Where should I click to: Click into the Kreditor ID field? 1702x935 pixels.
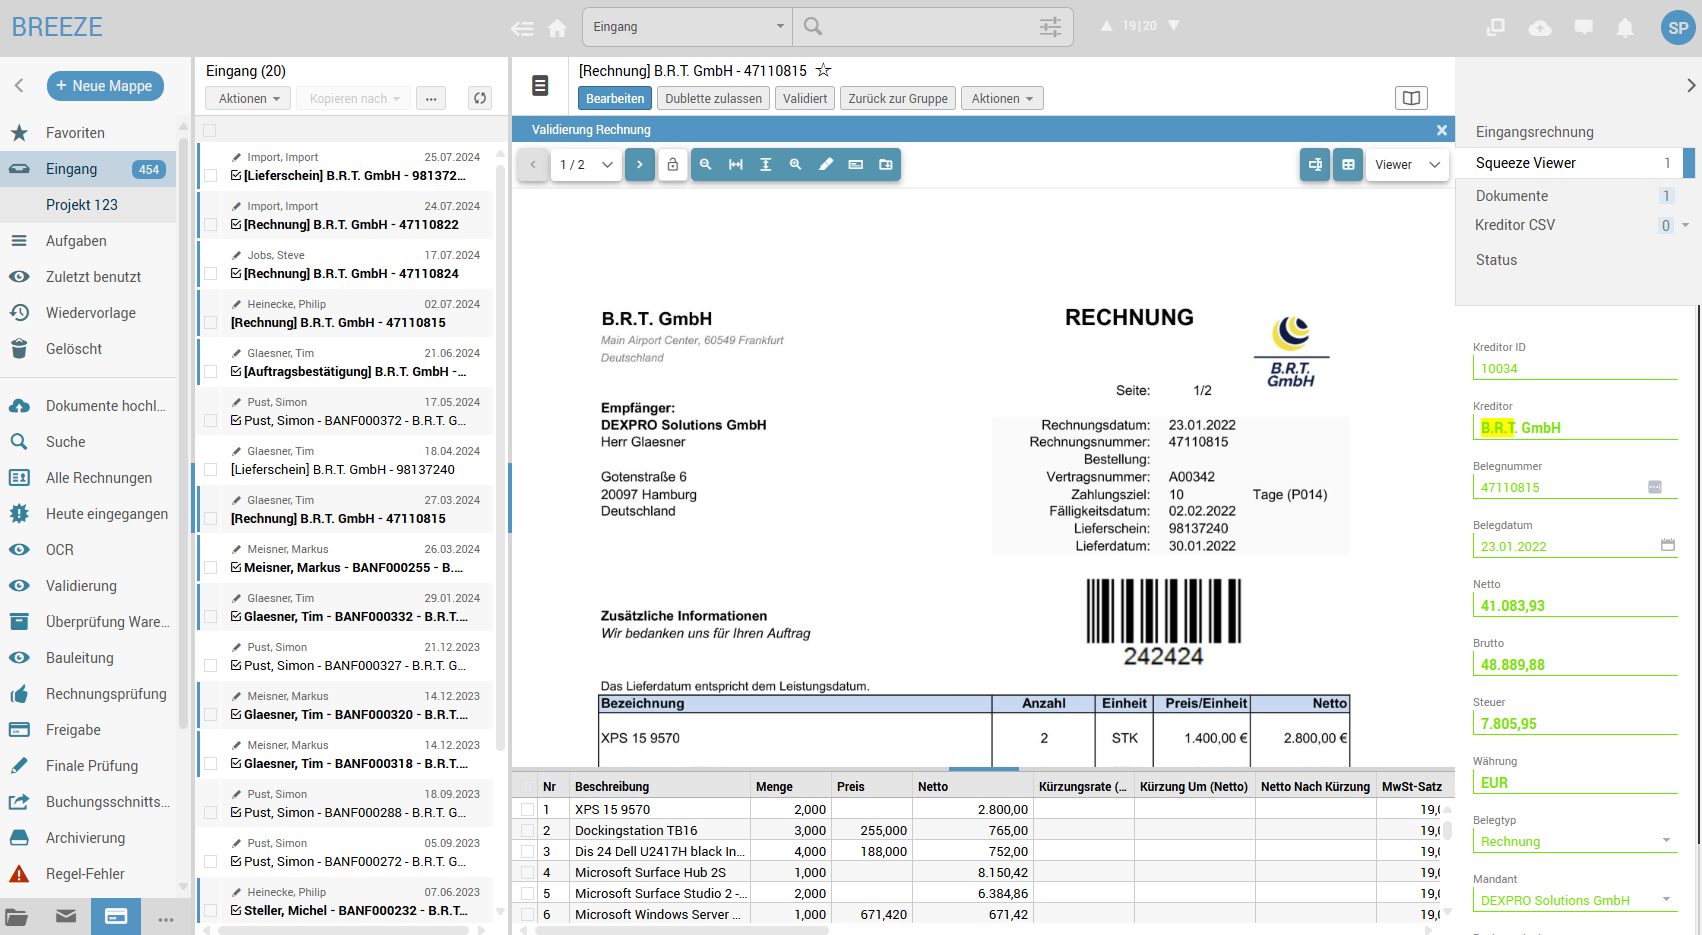[1575, 369]
